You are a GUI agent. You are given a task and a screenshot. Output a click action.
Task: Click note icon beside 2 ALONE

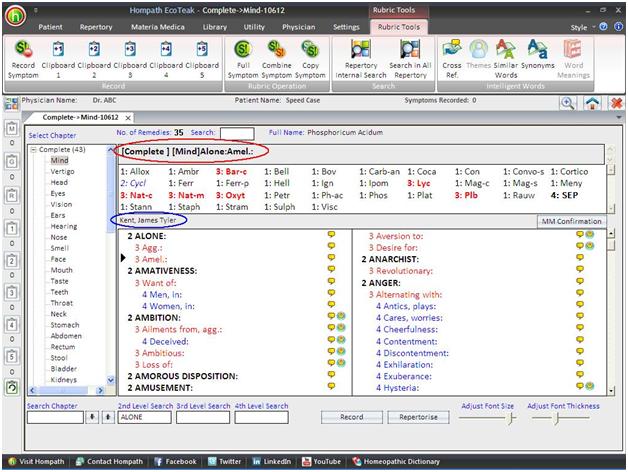(x=331, y=235)
